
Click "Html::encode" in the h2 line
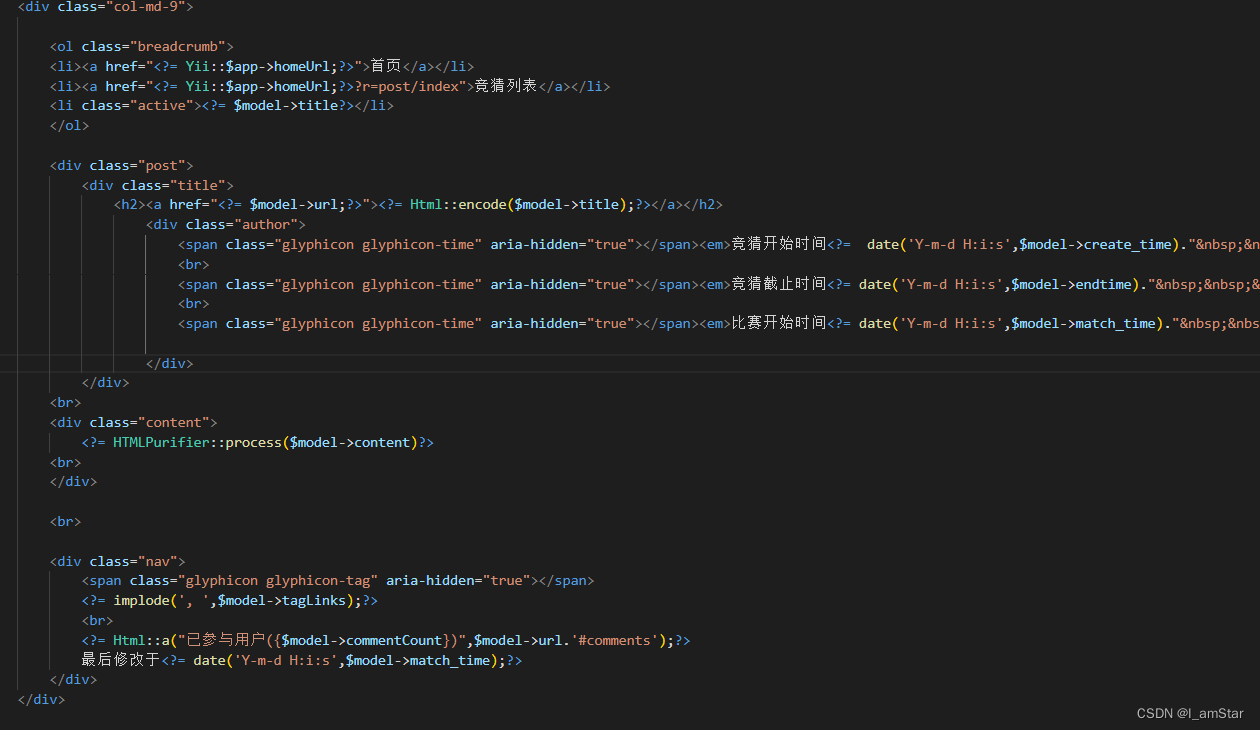coord(458,204)
